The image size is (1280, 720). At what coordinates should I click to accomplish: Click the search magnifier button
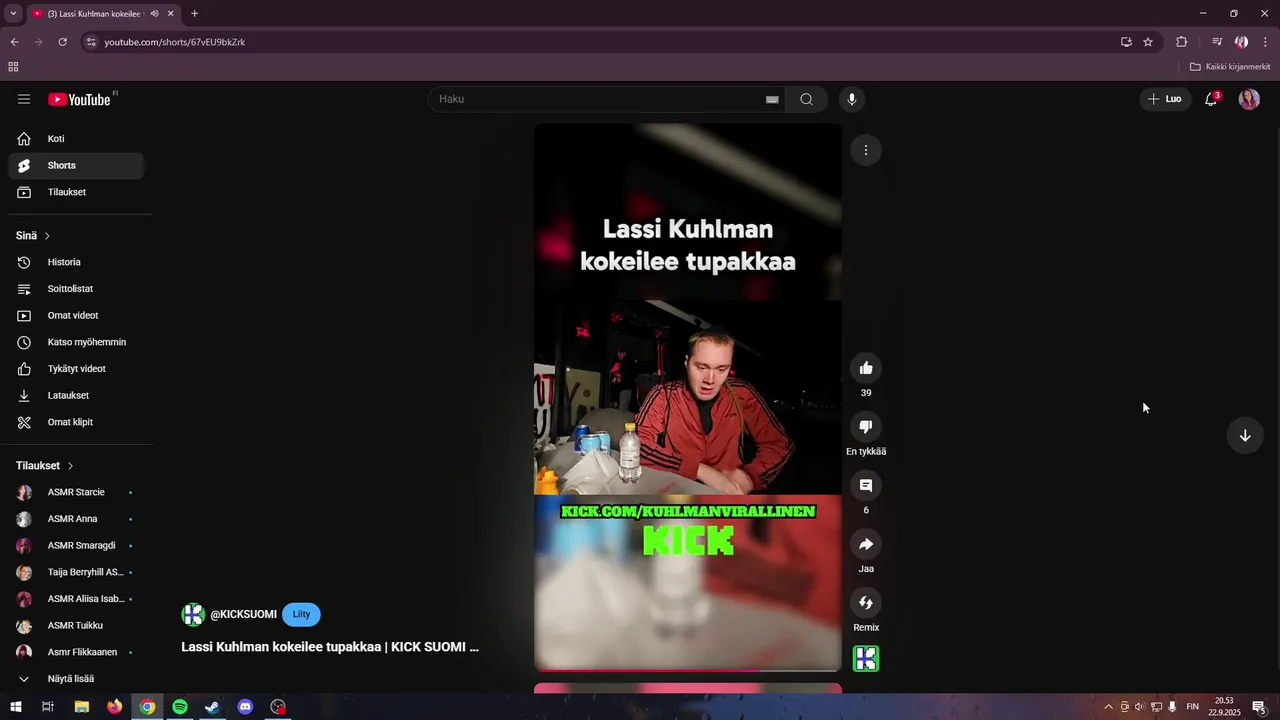pos(806,99)
